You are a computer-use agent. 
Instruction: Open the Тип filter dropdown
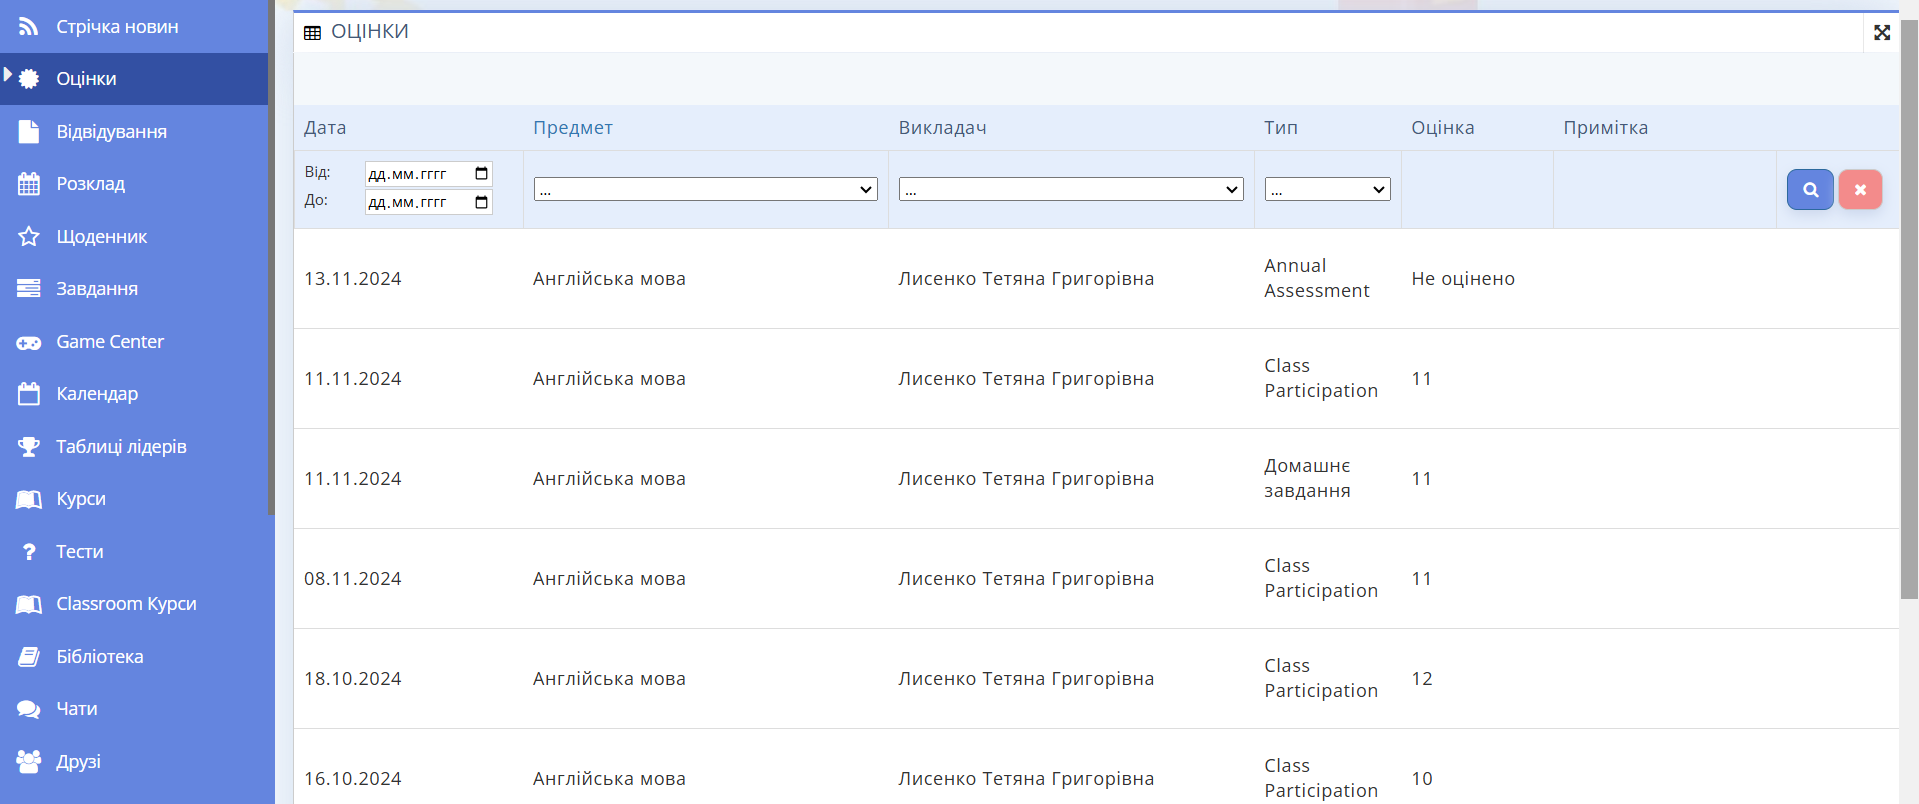[x=1327, y=189]
